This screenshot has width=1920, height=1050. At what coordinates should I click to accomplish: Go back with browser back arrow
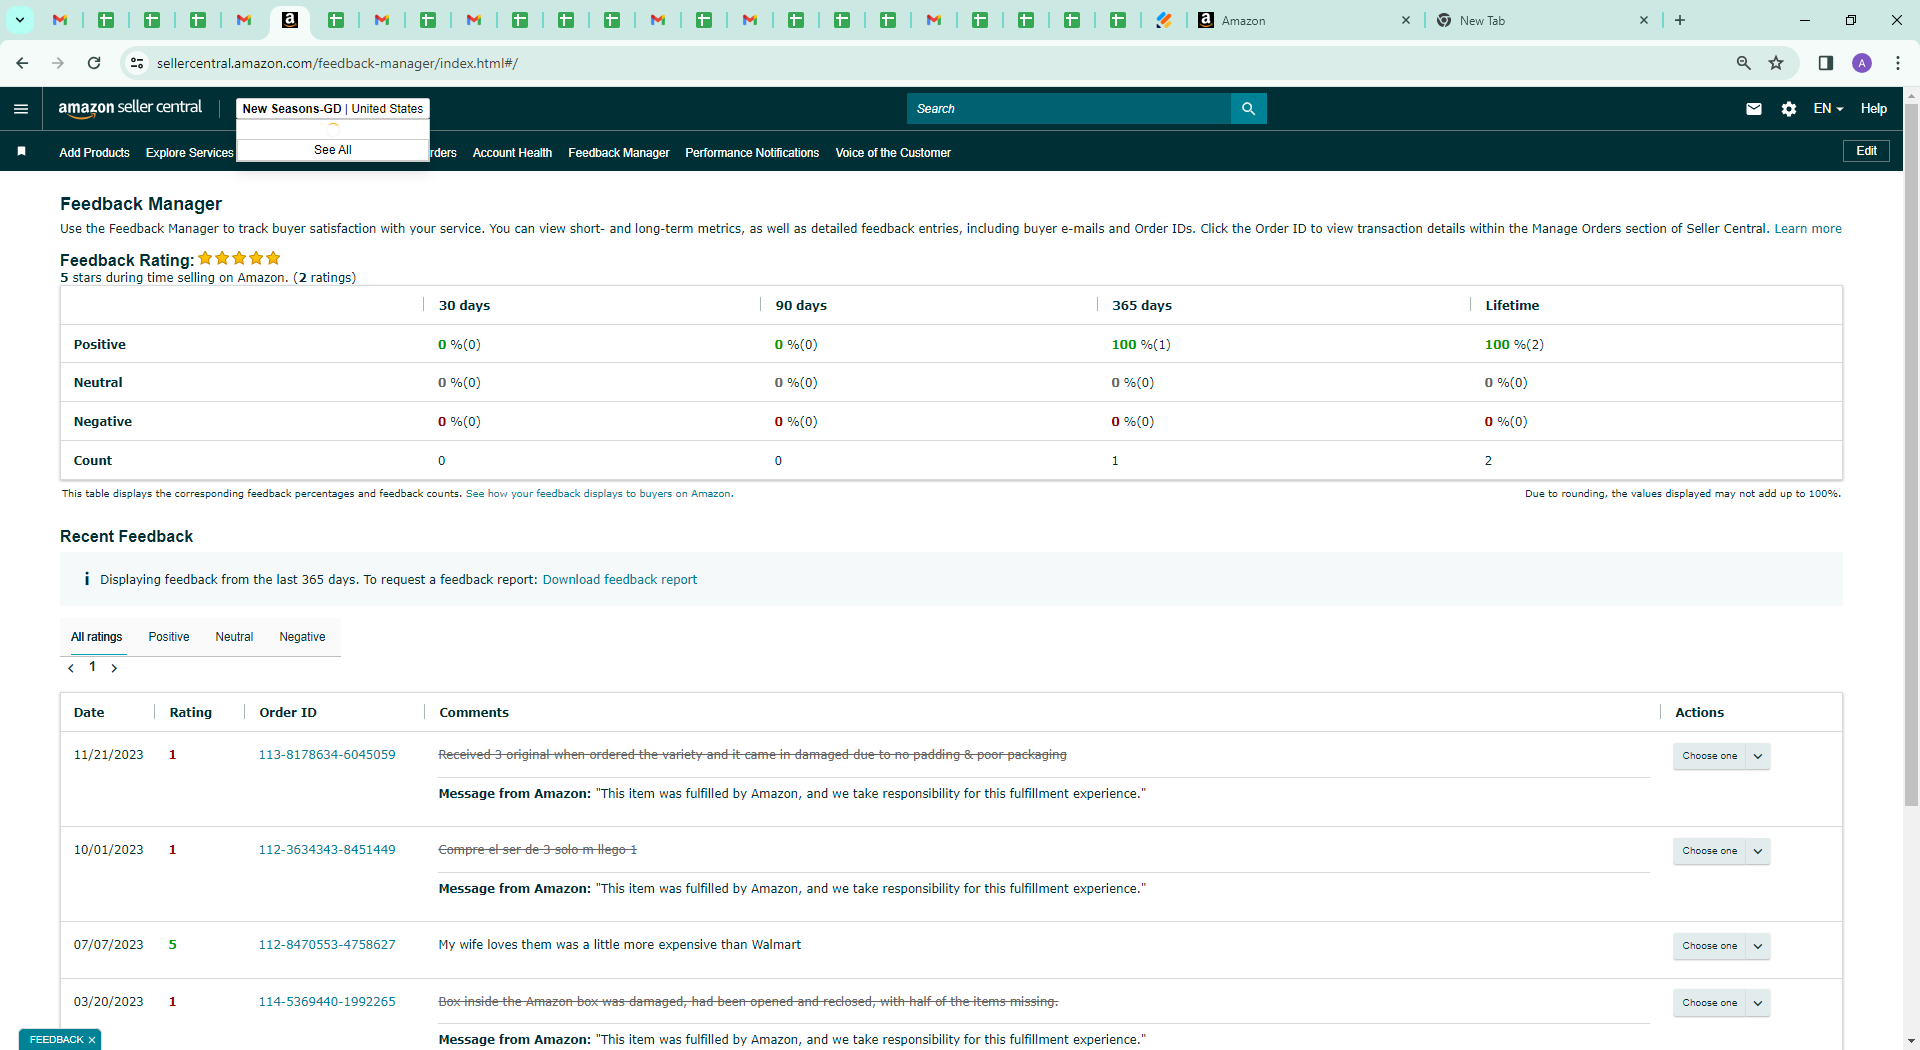coord(22,63)
